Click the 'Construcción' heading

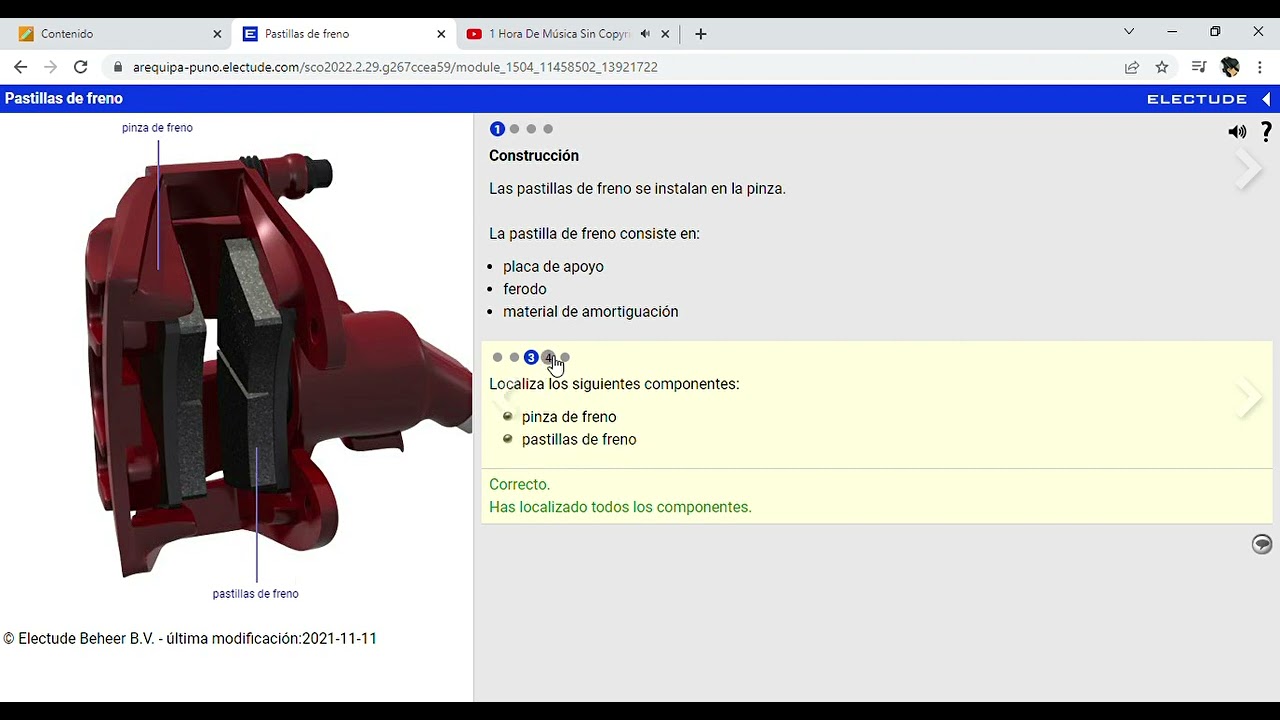point(534,156)
